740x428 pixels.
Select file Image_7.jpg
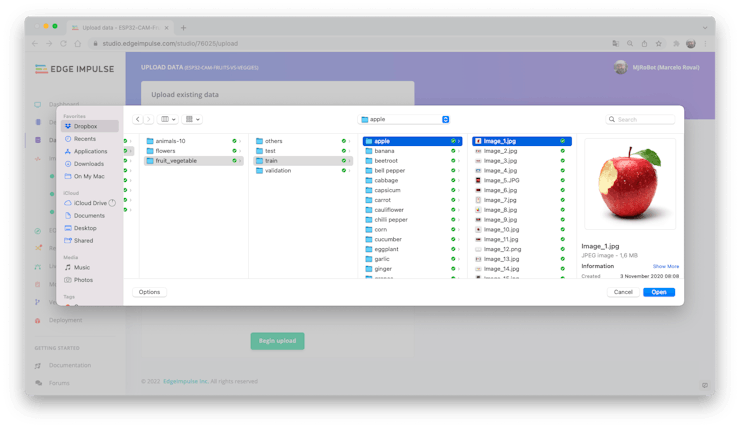click(x=522, y=200)
